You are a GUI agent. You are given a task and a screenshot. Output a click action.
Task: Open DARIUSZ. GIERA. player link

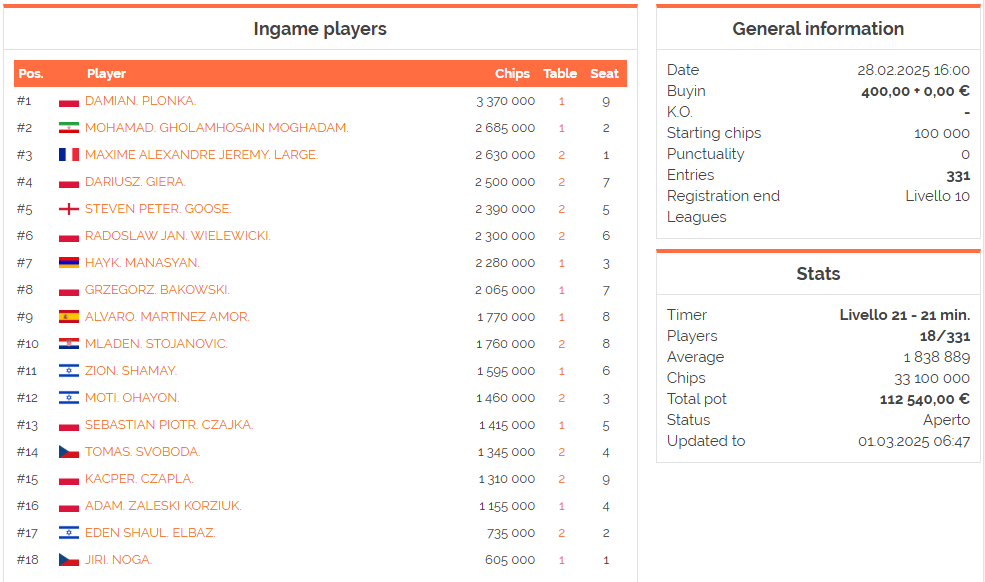tap(136, 182)
